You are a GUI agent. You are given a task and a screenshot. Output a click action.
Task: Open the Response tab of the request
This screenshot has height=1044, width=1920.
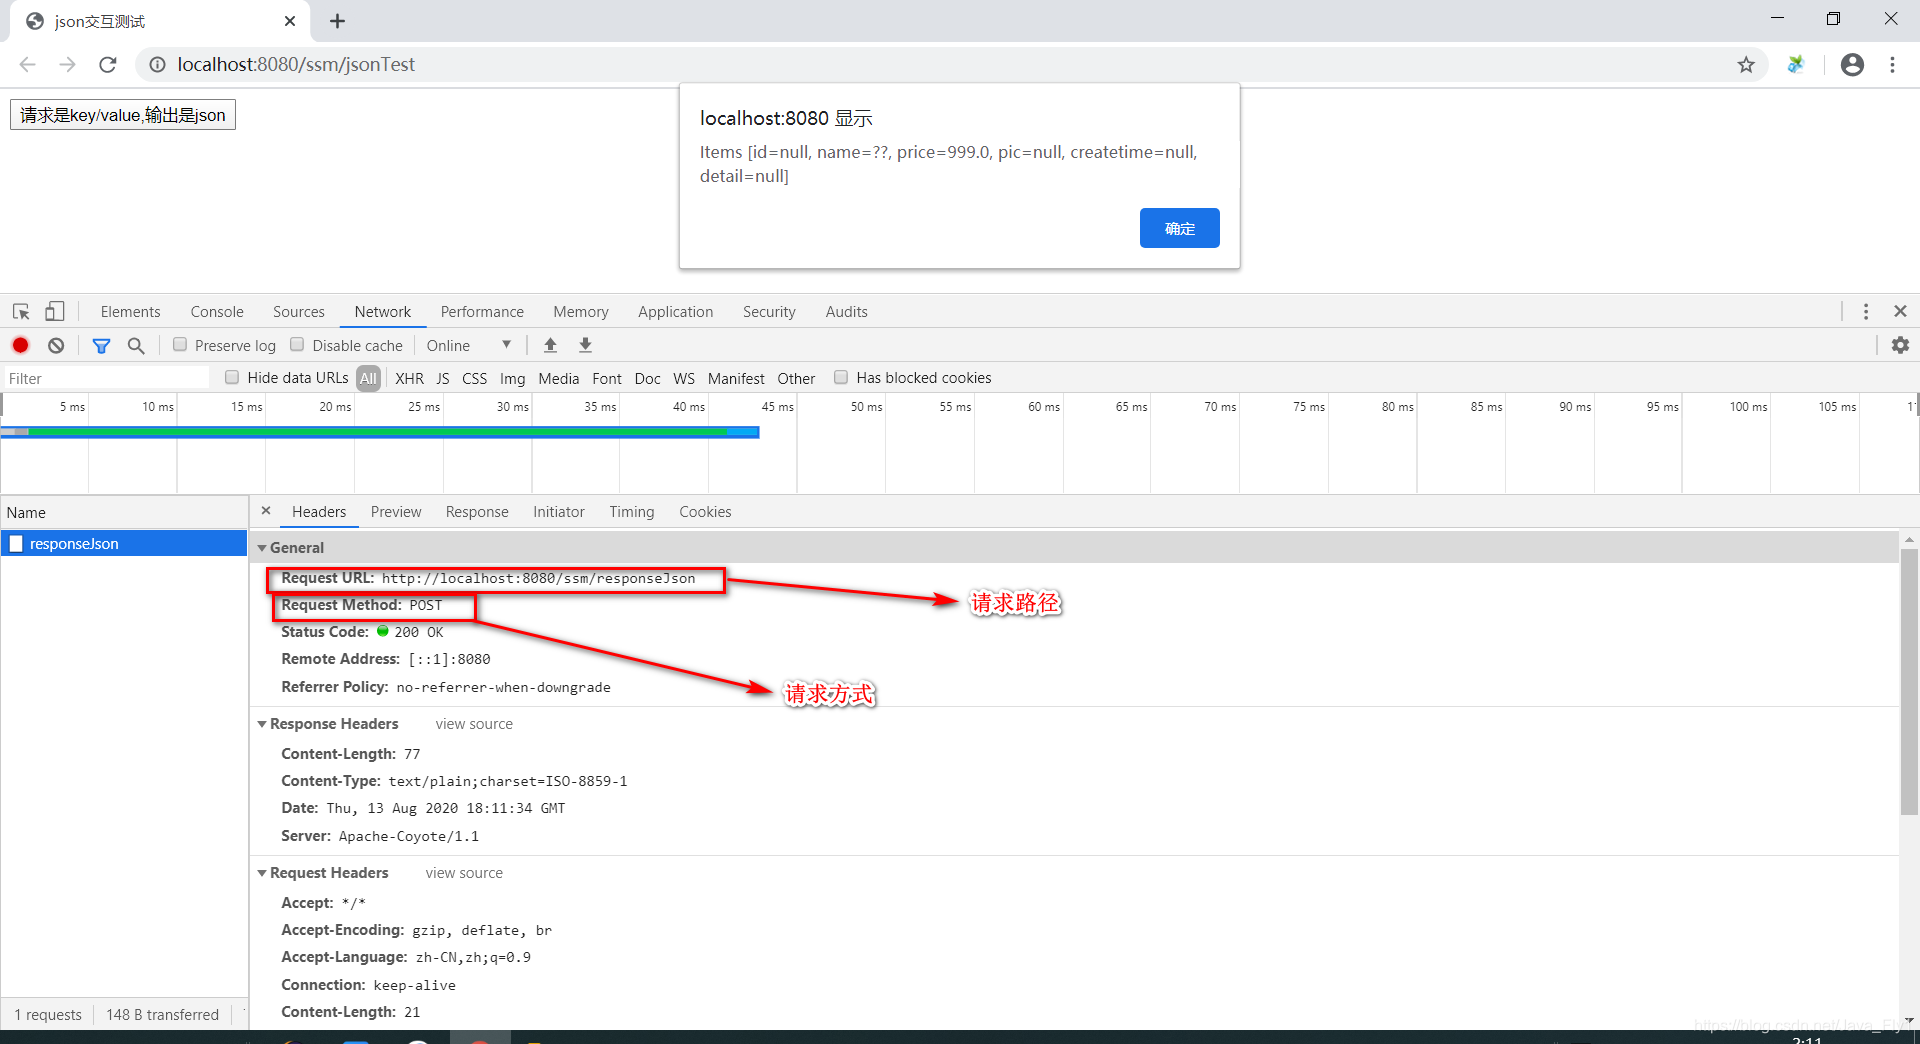[477, 512]
